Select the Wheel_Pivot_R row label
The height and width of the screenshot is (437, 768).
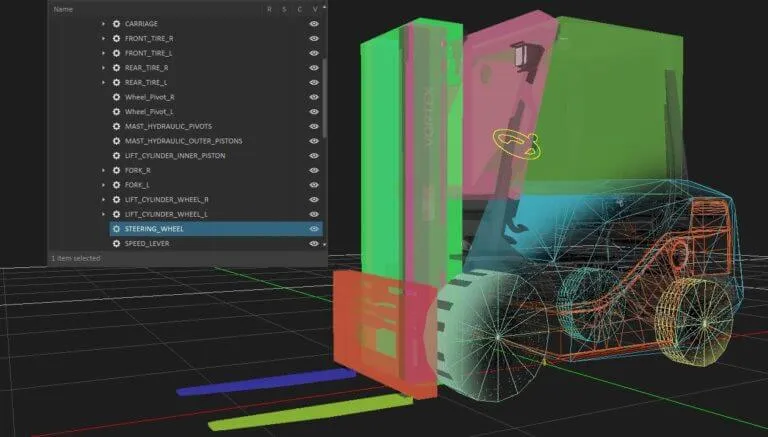[149, 97]
